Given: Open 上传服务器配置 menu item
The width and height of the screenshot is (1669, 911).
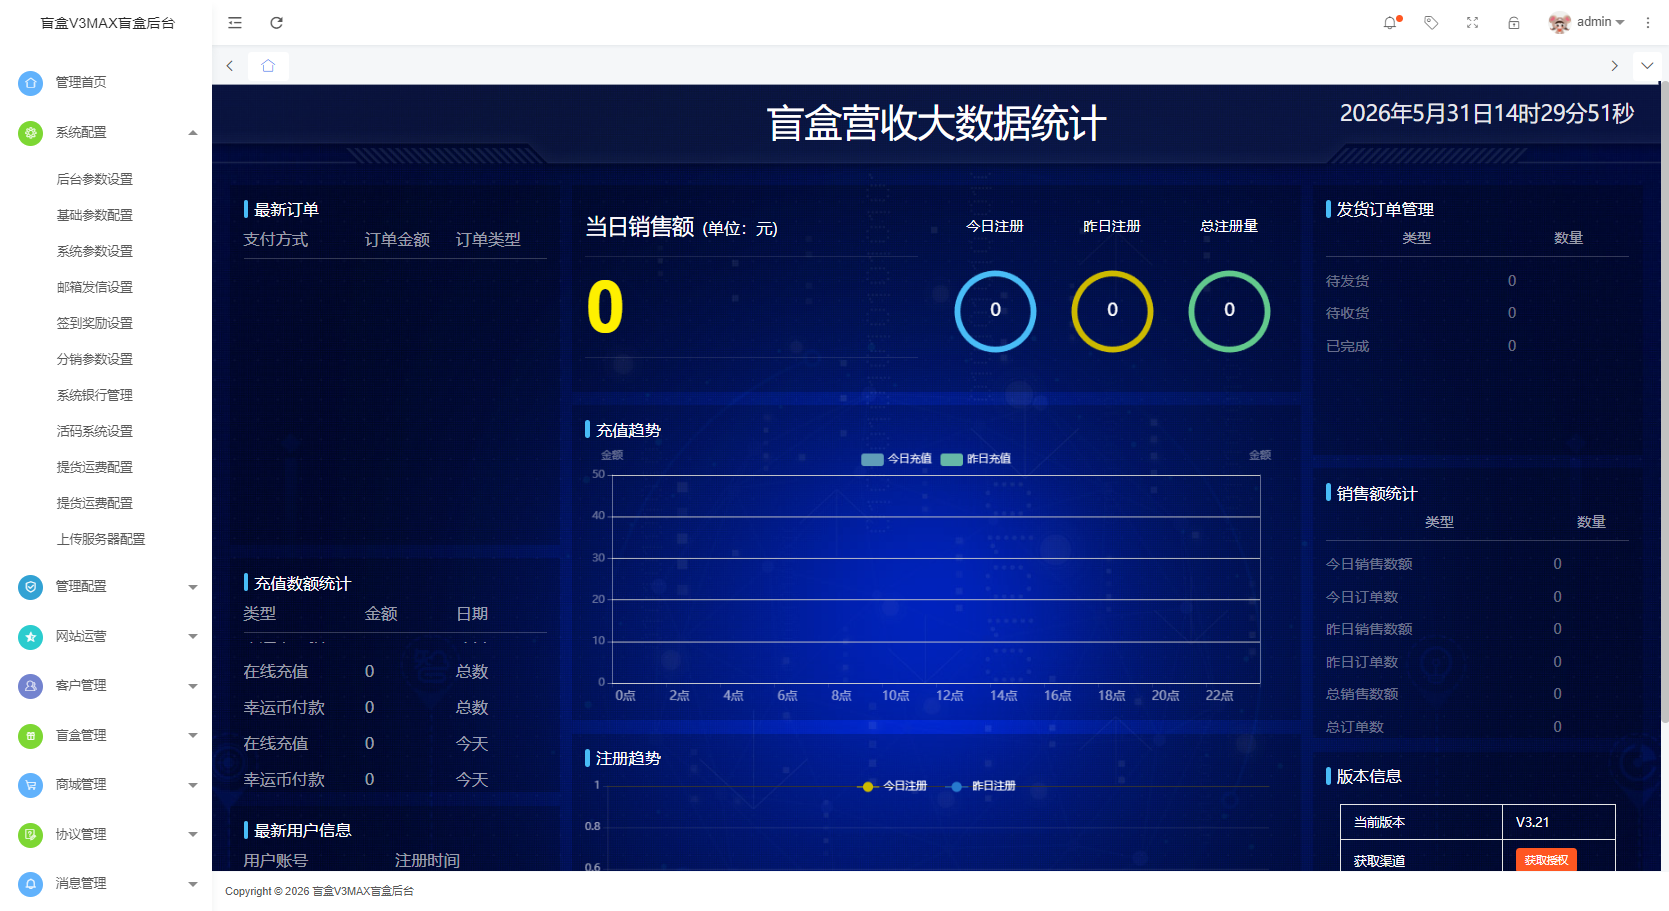Looking at the screenshot, I should pyautogui.click(x=101, y=539).
